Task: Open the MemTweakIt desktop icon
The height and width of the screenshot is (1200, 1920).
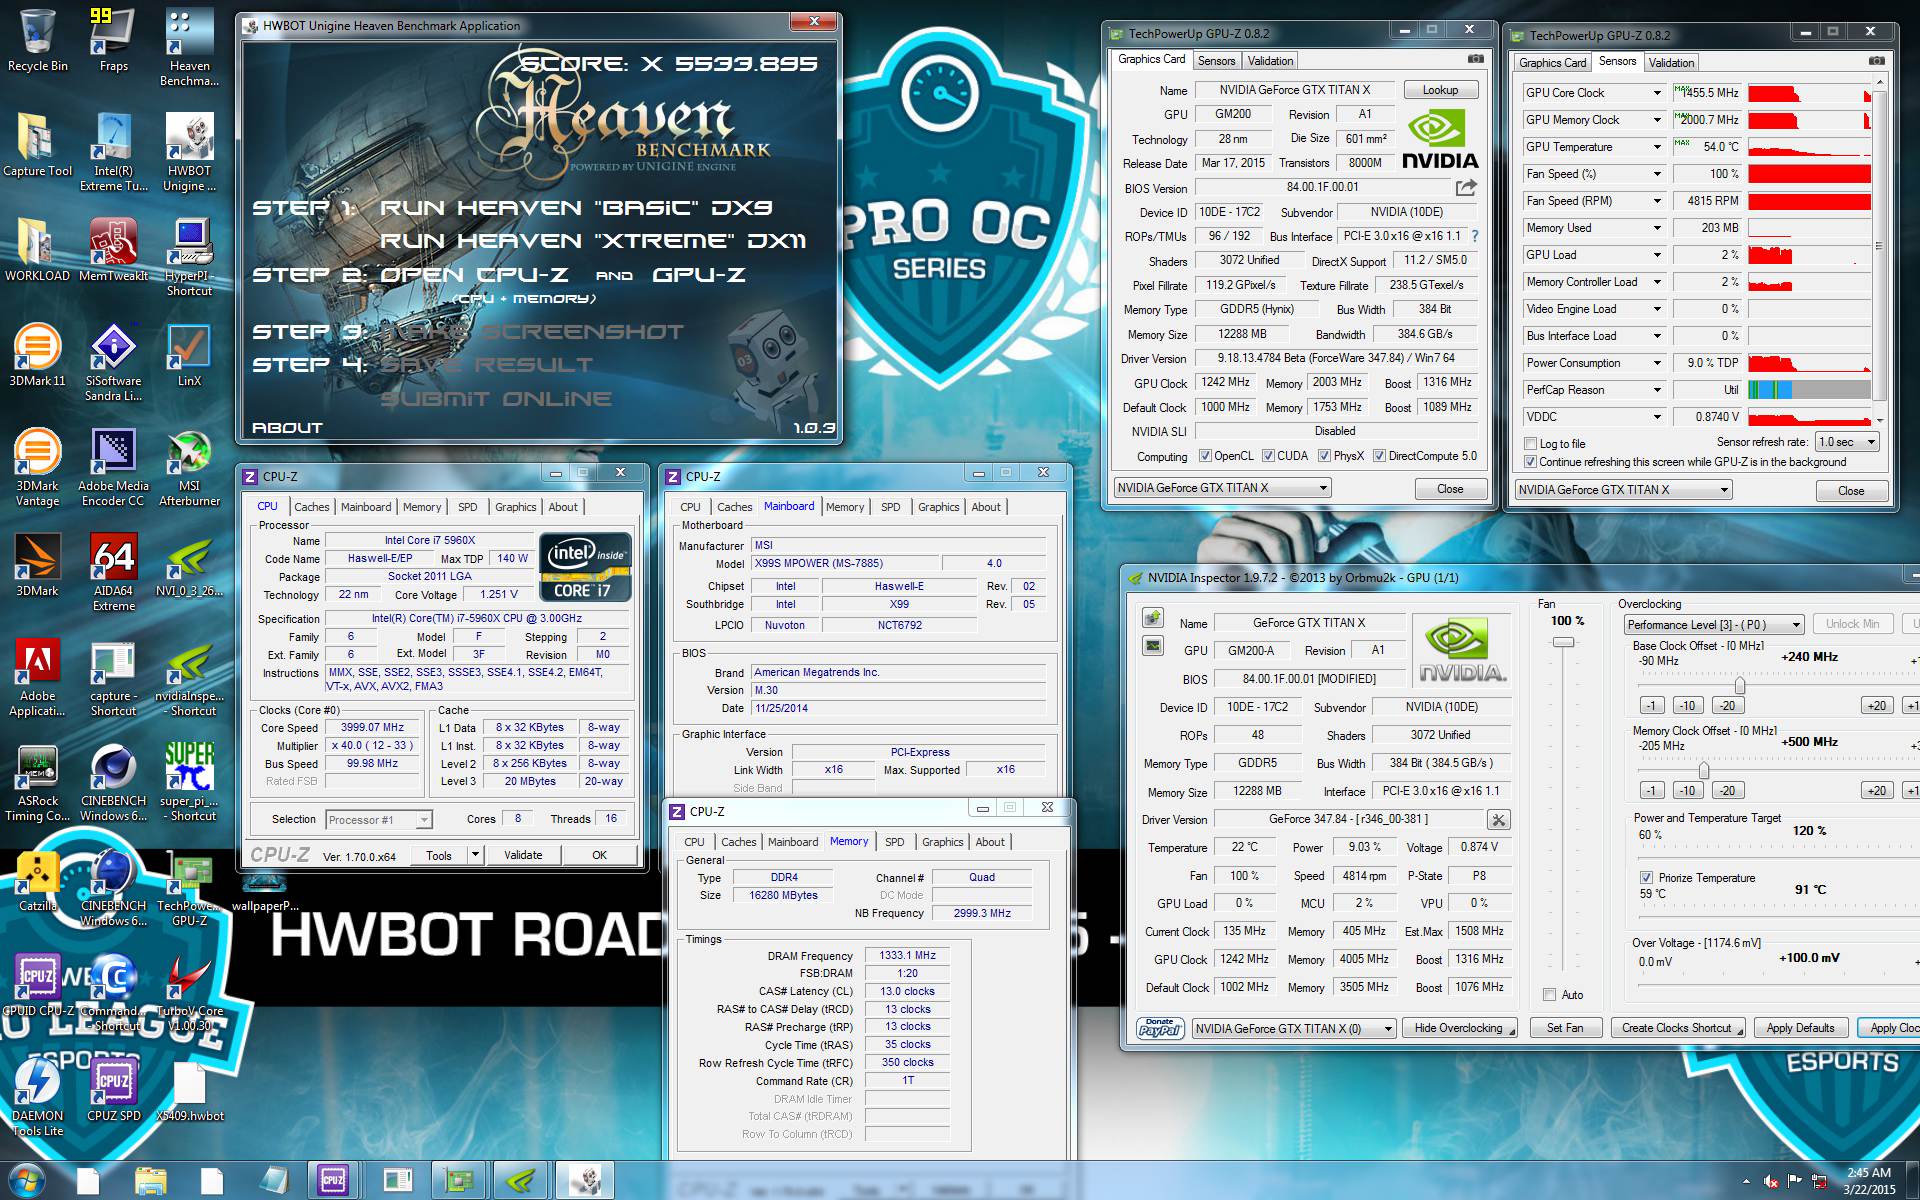Action: (x=113, y=250)
